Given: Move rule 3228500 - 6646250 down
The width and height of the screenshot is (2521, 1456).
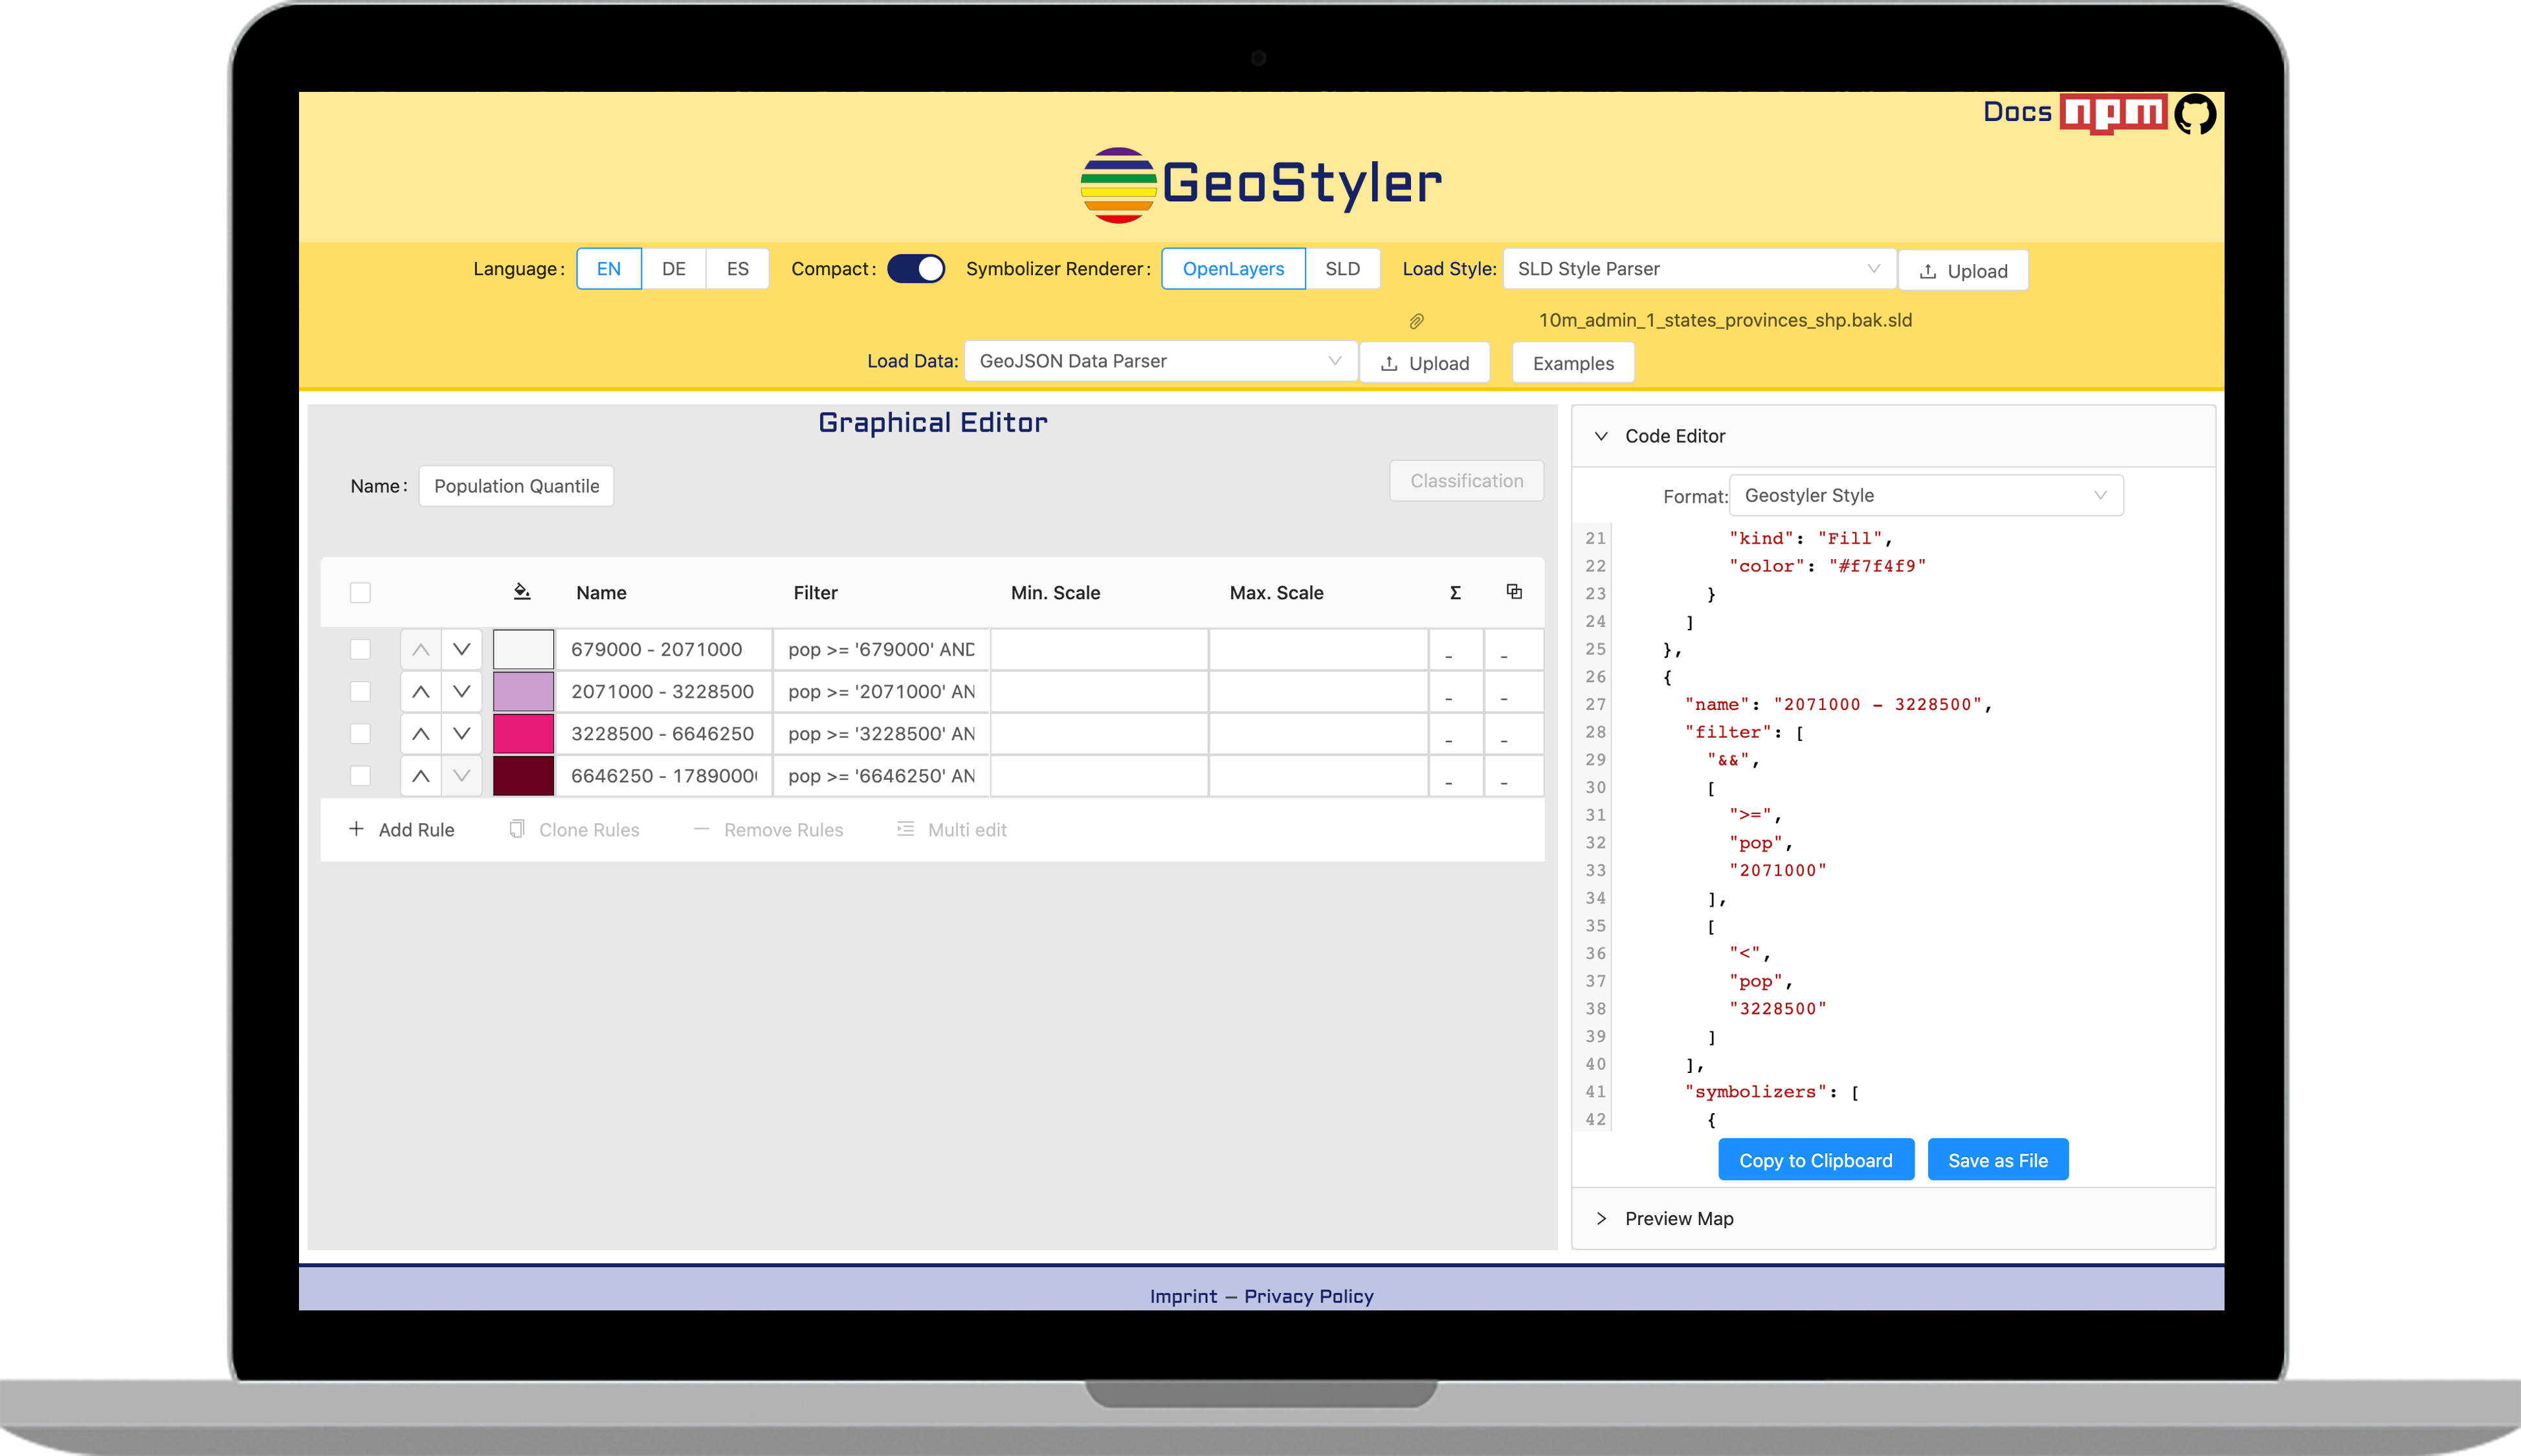Looking at the screenshot, I should click(x=461, y=733).
